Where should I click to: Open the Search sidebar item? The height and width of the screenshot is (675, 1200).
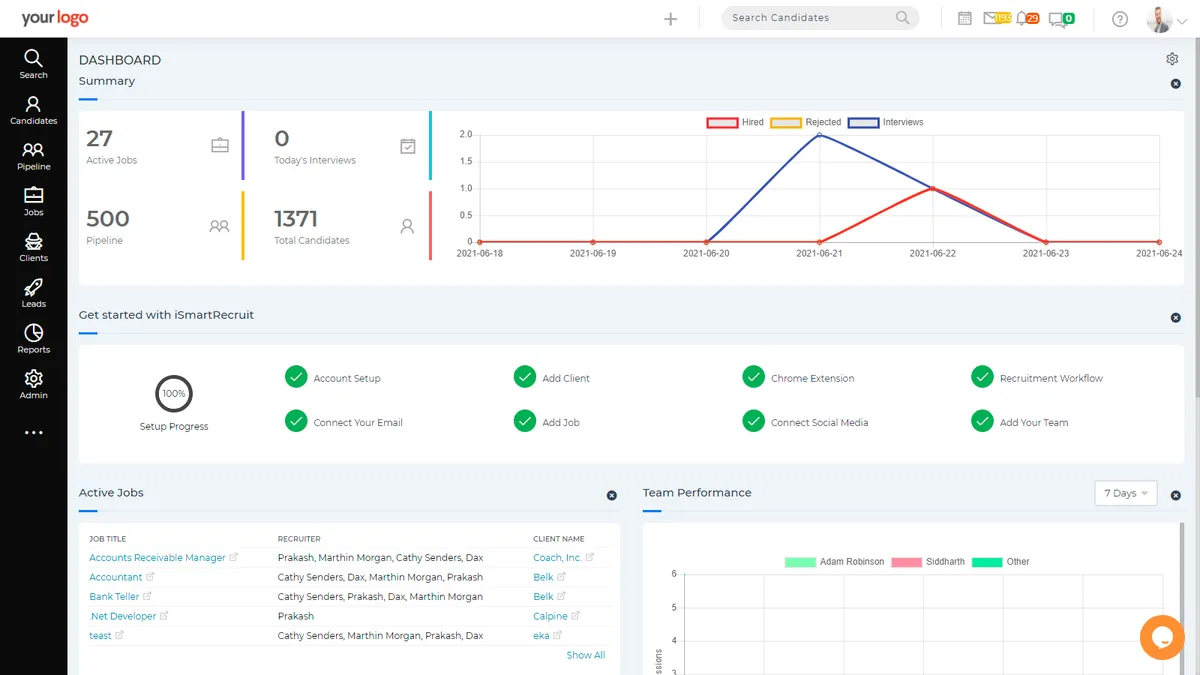click(33, 63)
